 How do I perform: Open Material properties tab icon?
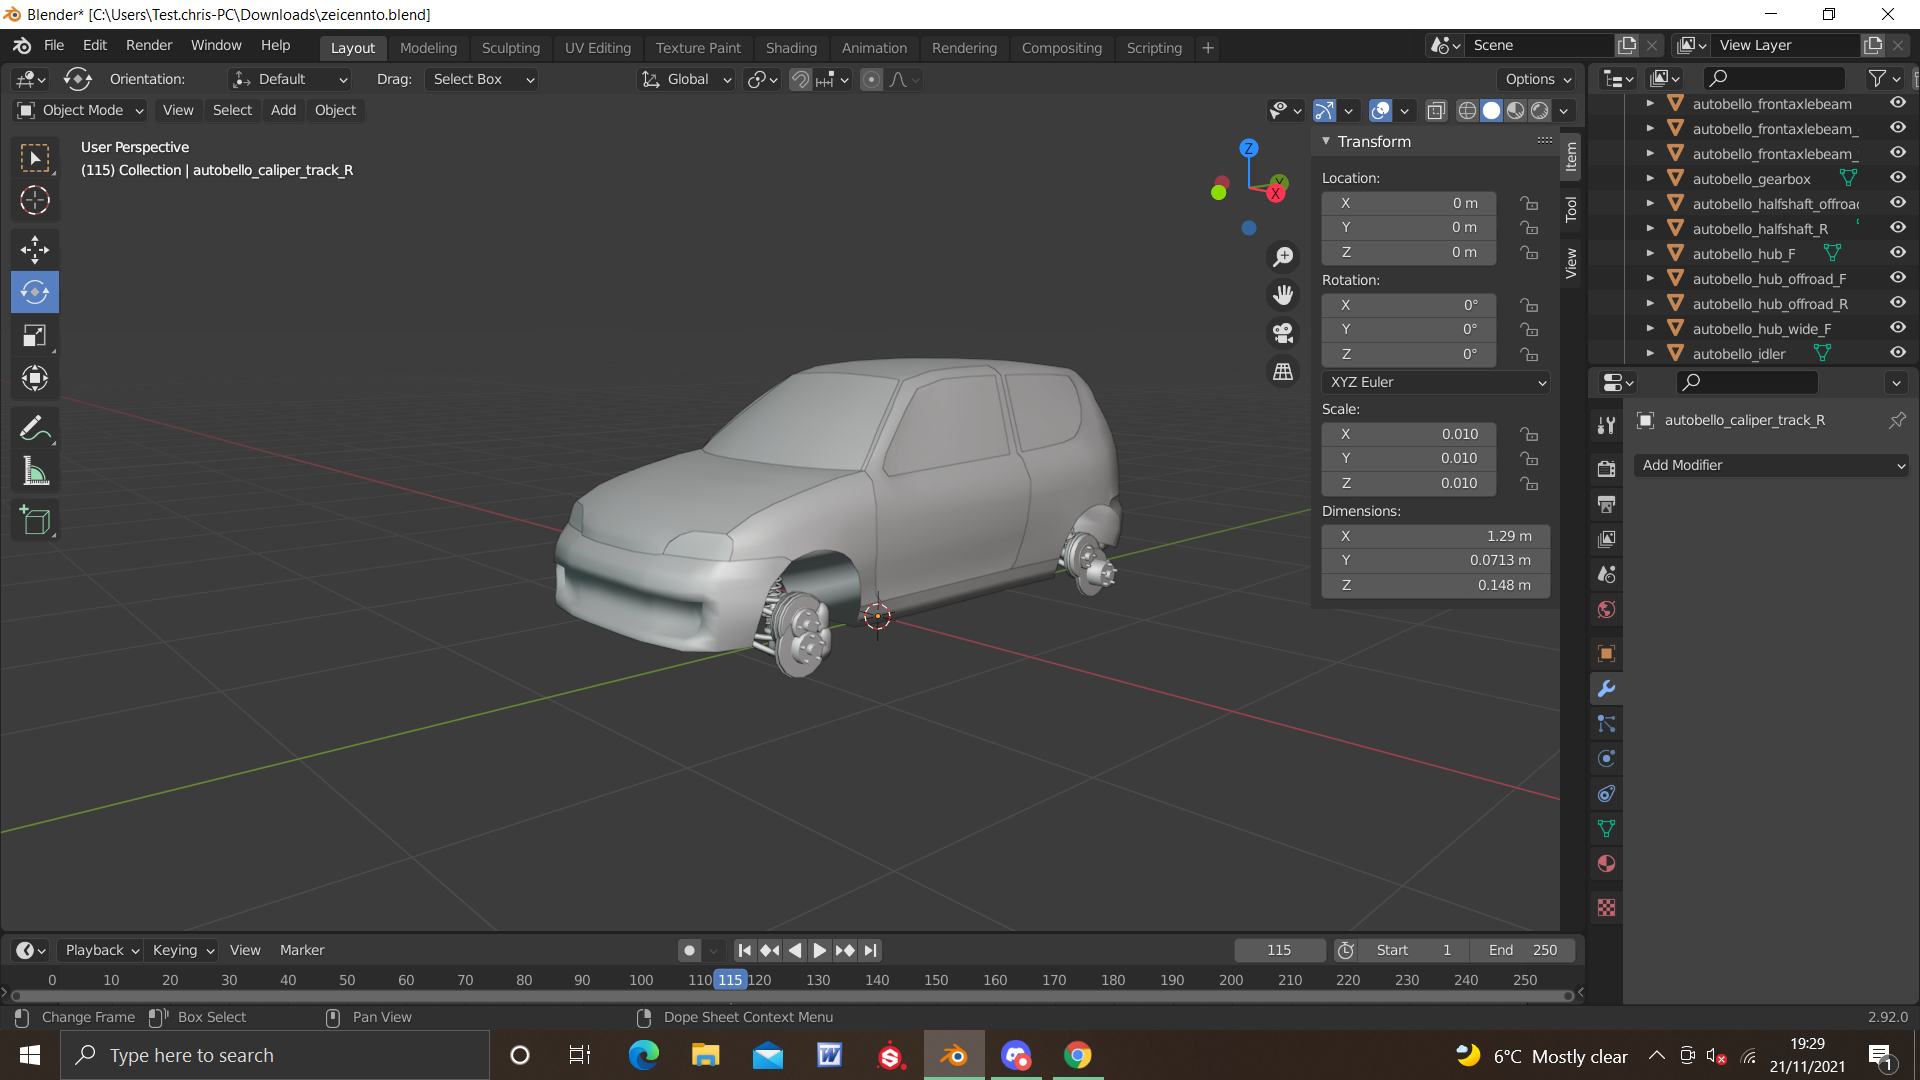(x=1606, y=864)
